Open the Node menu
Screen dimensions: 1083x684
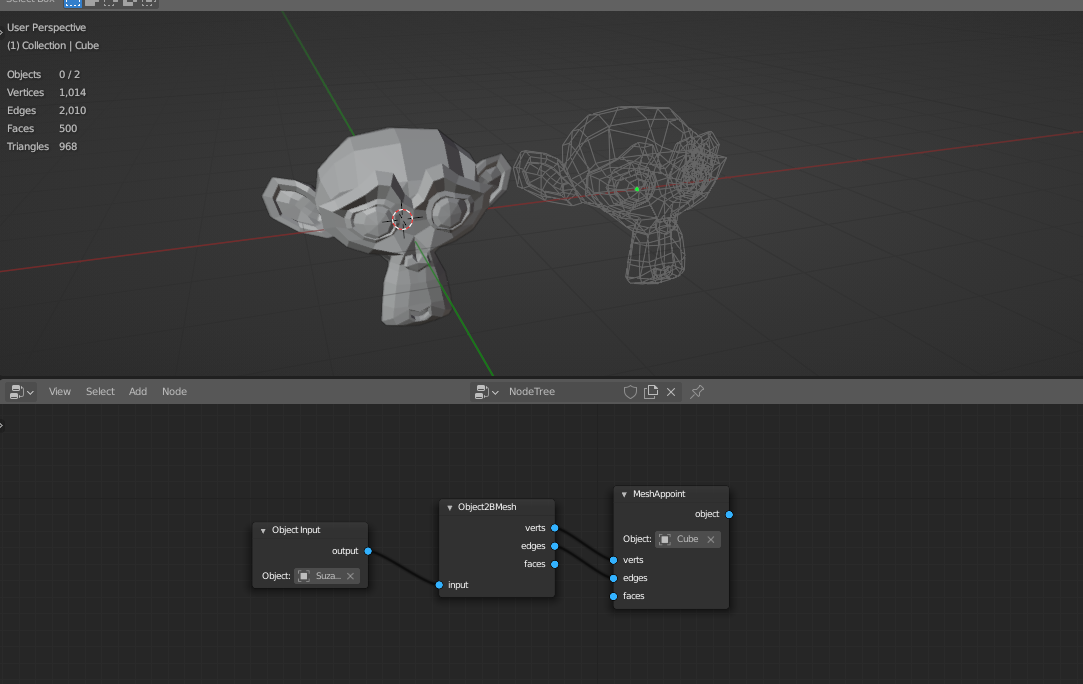coord(174,392)
